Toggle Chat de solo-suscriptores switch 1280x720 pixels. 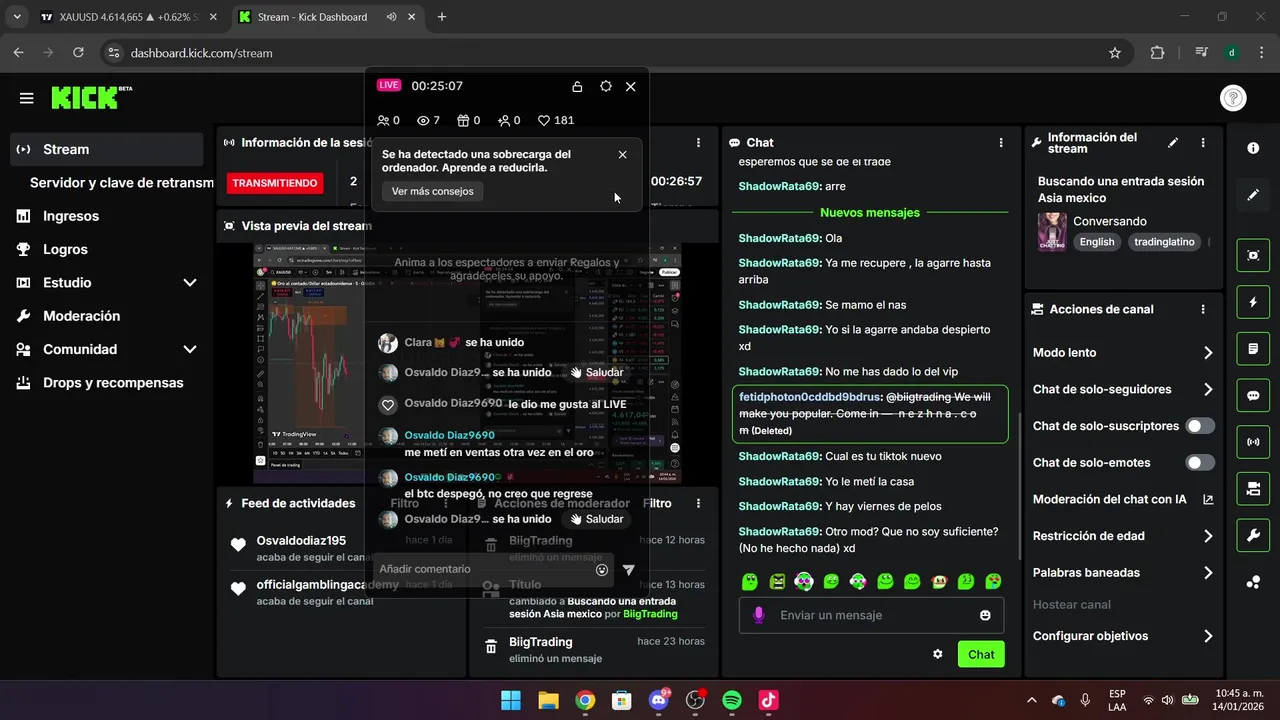[x=1200, y=426]
